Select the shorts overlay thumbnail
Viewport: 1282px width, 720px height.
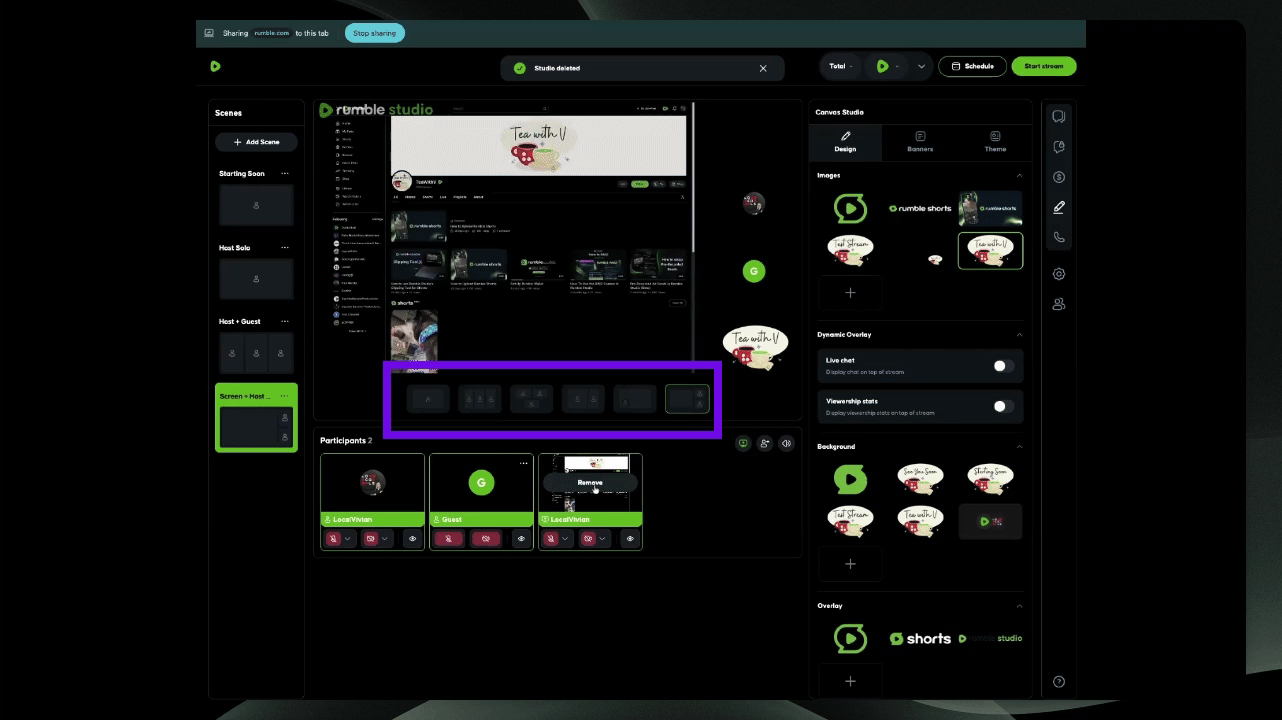(920, 638)
